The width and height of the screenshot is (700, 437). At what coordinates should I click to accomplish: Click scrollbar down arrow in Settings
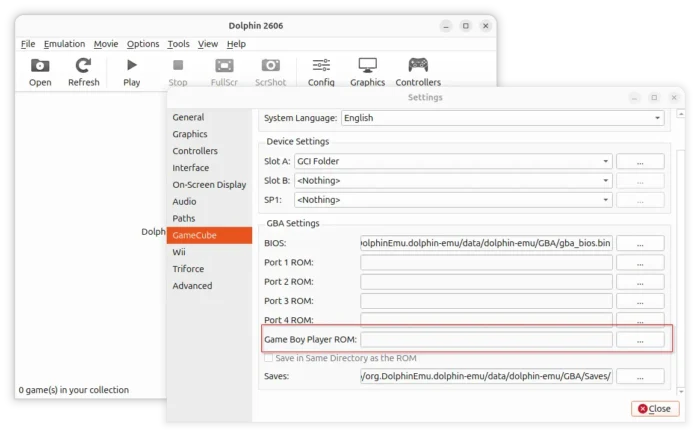681,391
